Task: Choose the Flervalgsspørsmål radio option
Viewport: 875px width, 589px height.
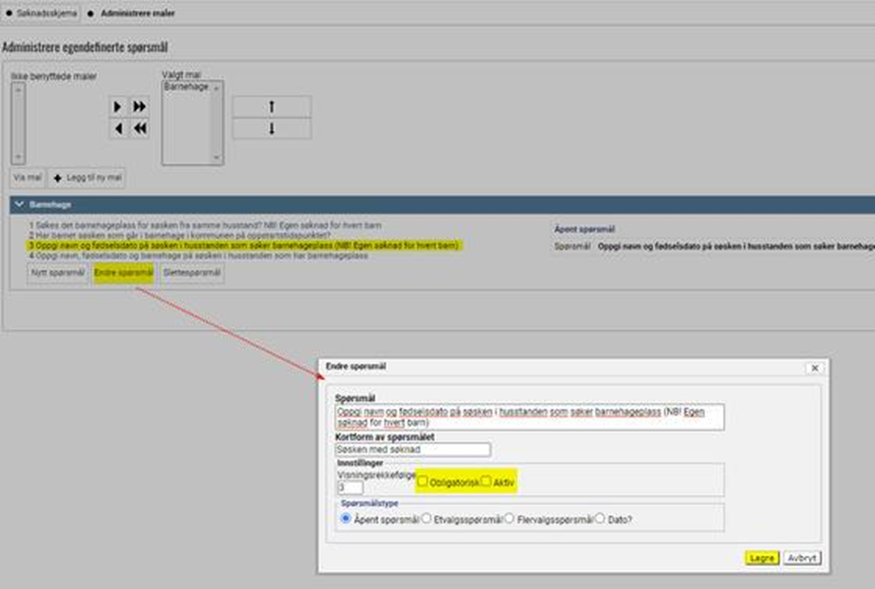Action: [509, 518]
